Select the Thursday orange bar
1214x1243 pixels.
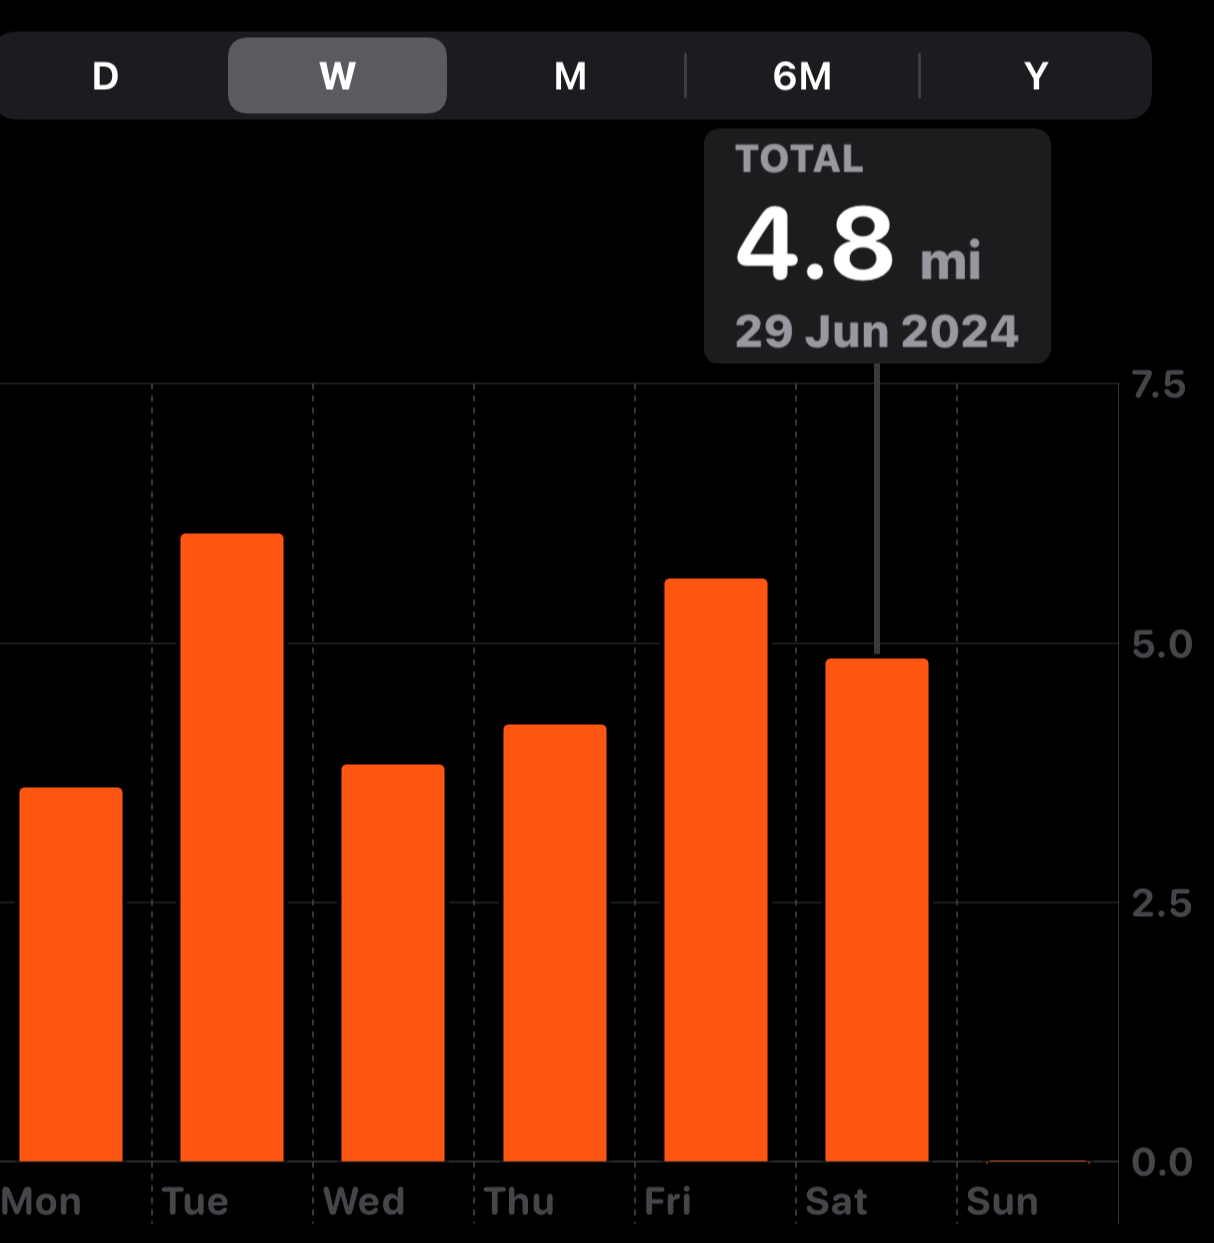[555, 943]
